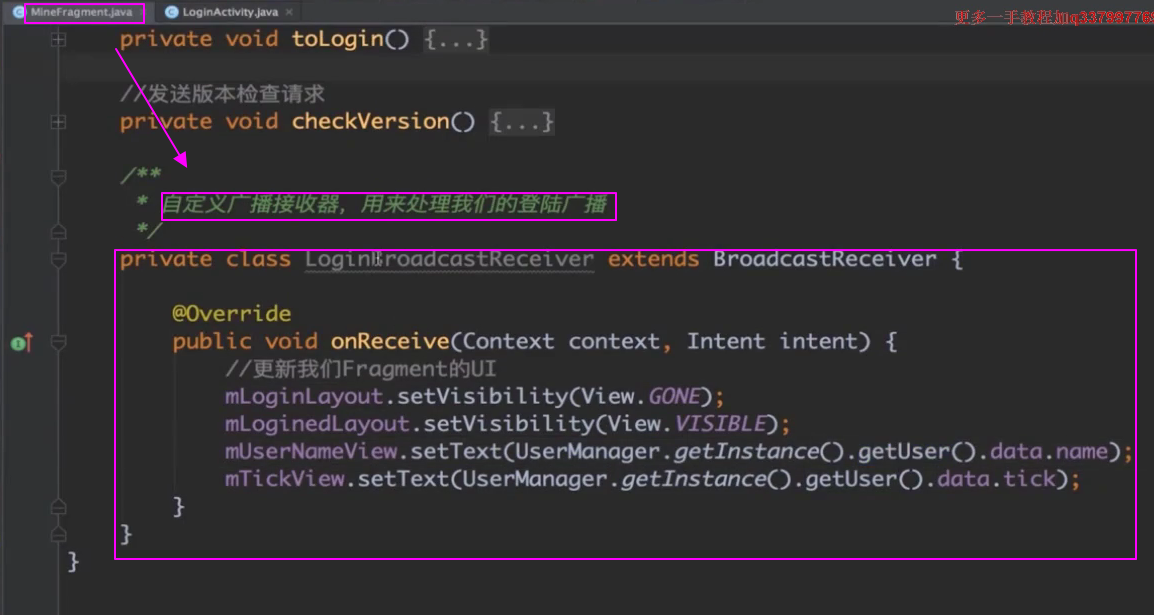The width and height of the screenshot is (1154, 615).
Task: Click the //更新我们Fragment的UI comment
Action: (x=361, y=369)
